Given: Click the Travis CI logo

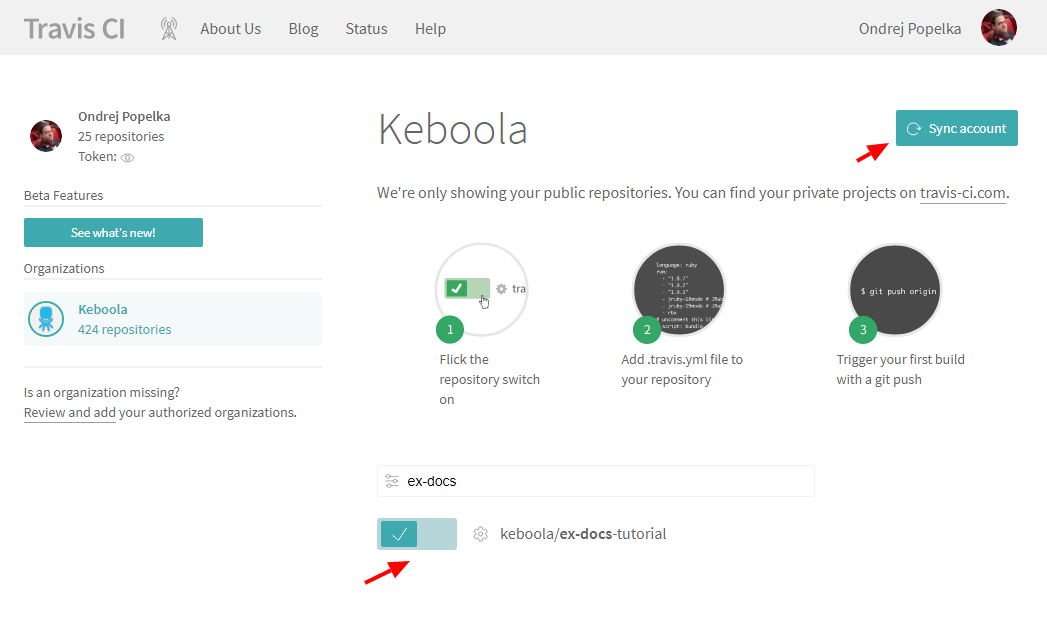Looking at the screenshot, I should tap(74, 29).
